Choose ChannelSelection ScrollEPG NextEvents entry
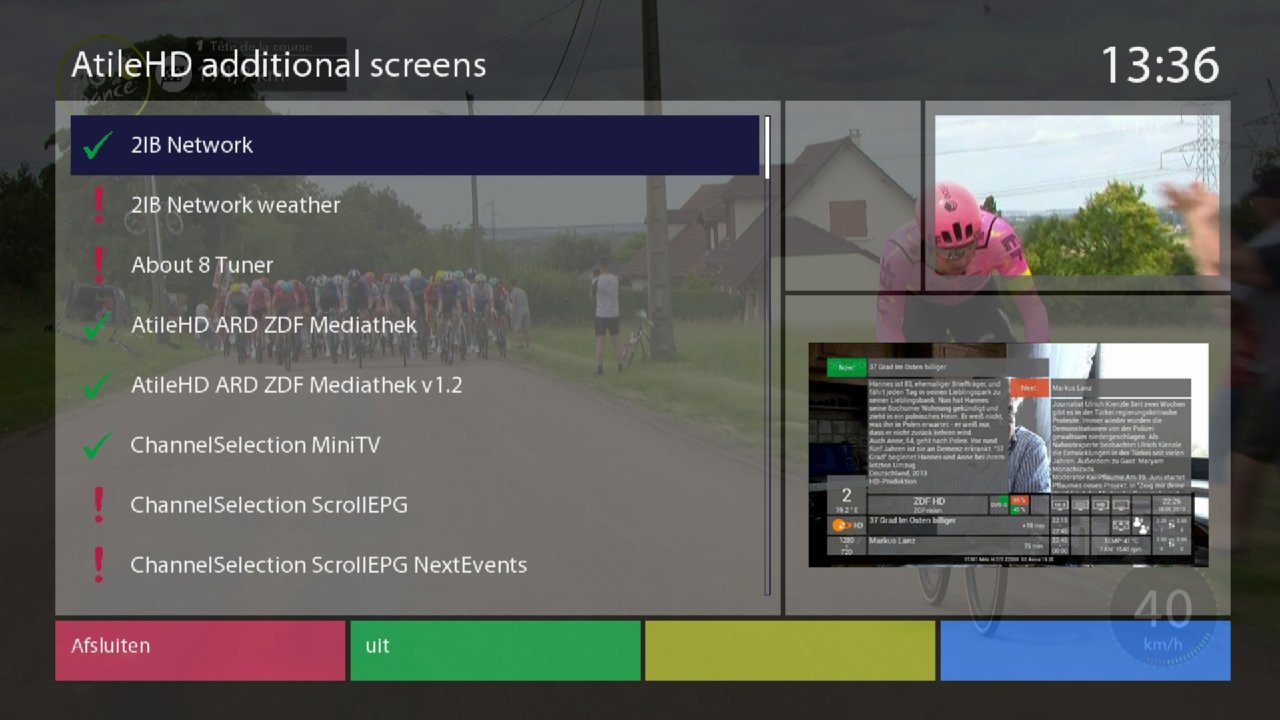 coord(328,565)
